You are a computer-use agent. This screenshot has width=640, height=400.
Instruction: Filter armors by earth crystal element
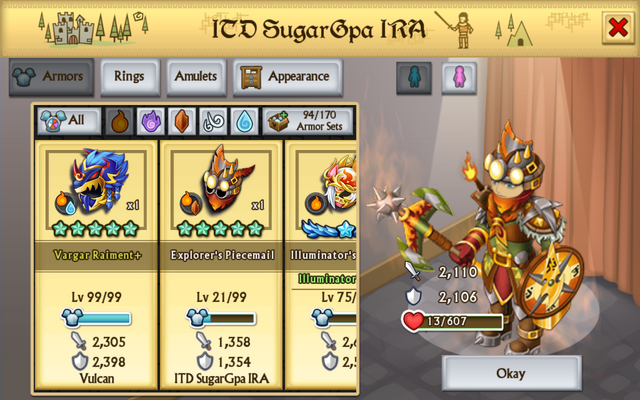(182, 121)
